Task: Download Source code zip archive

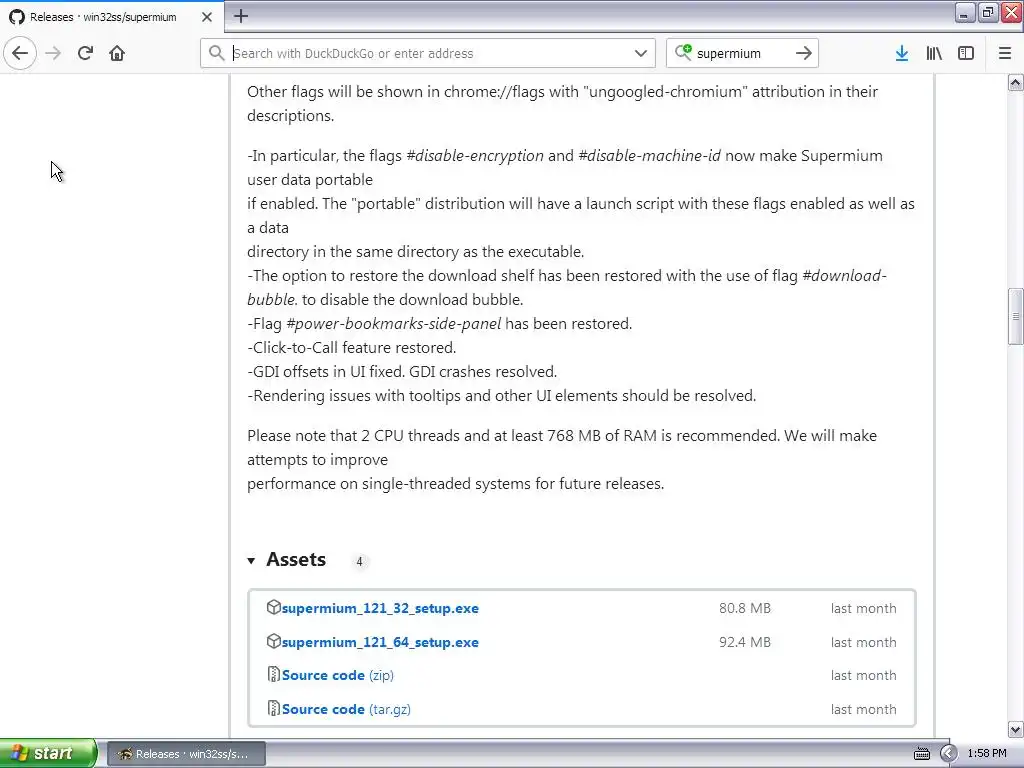Action: pyautogui.click(x=338, y=675)
